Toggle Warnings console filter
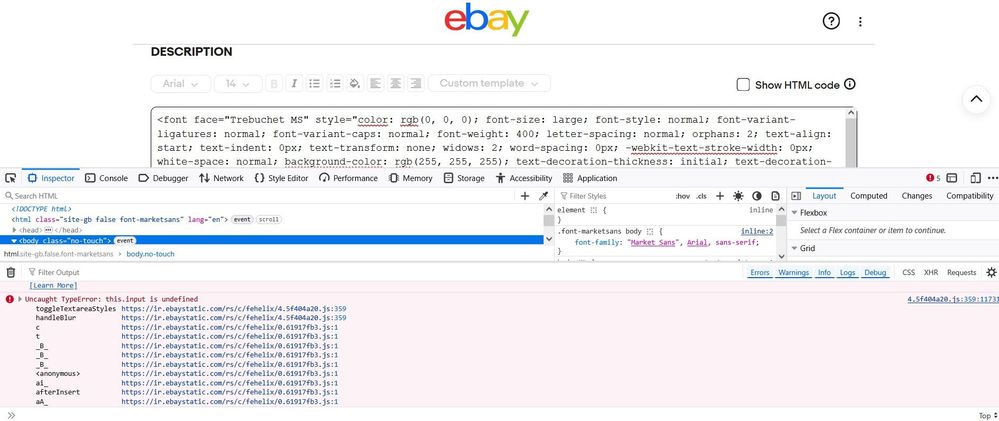Image resolution: width=999 pixels, height=421 pixels. point(793,273)
